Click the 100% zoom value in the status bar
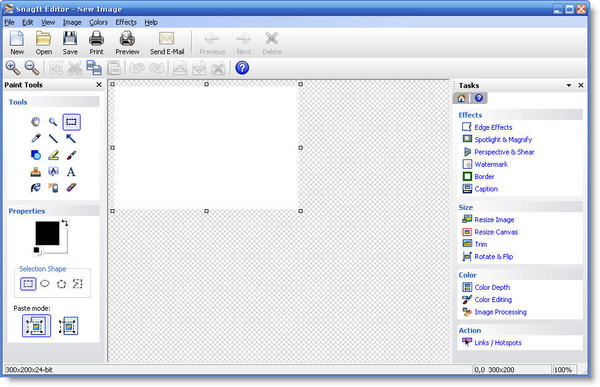 pyautogui.click(x=562, y=370)
